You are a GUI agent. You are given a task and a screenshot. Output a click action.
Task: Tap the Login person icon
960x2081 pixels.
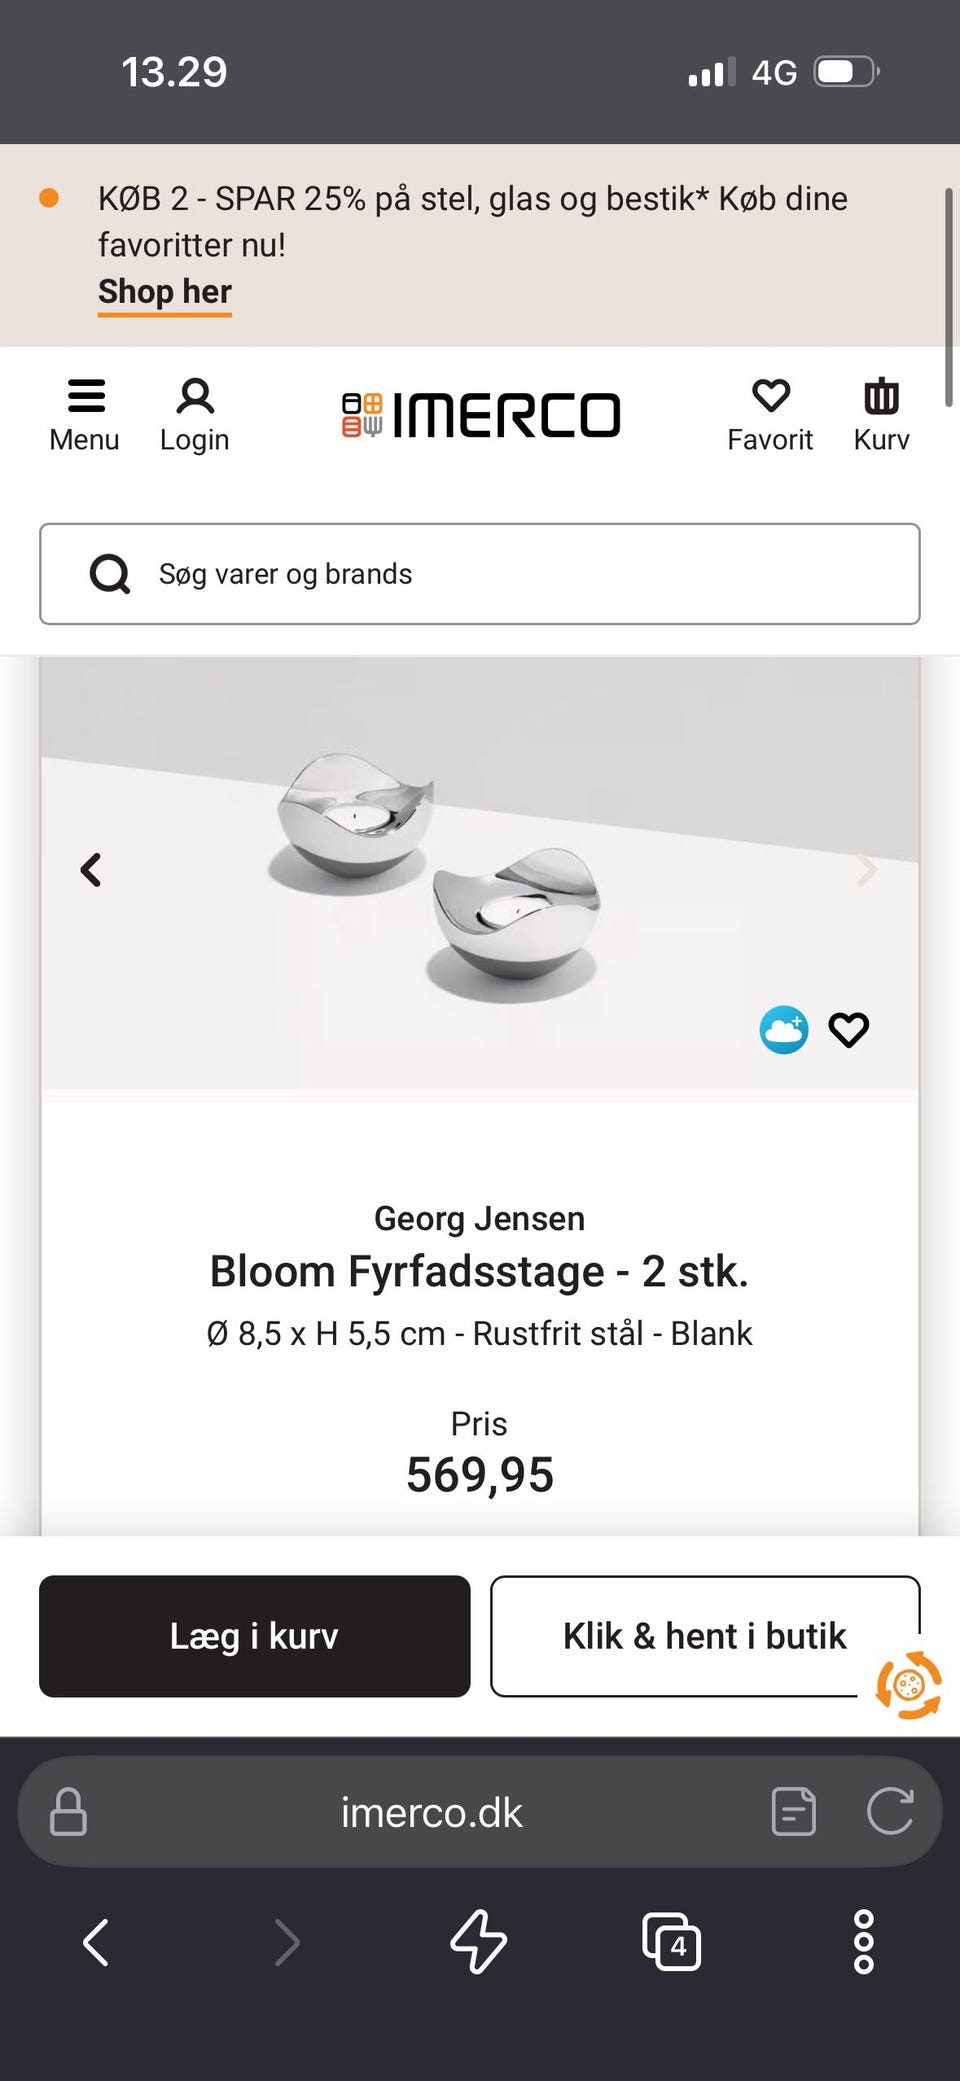coord(195,397)
